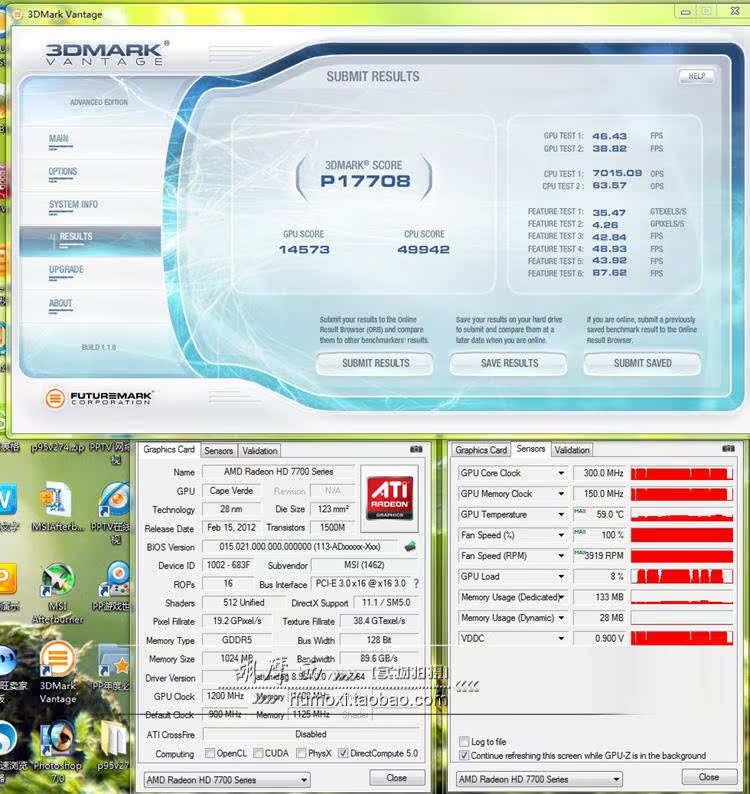Screen dimensions: 750x794
Task: Open the VDDC sensor dropdown
Action: pyautogui.click(x=561, y=639)
